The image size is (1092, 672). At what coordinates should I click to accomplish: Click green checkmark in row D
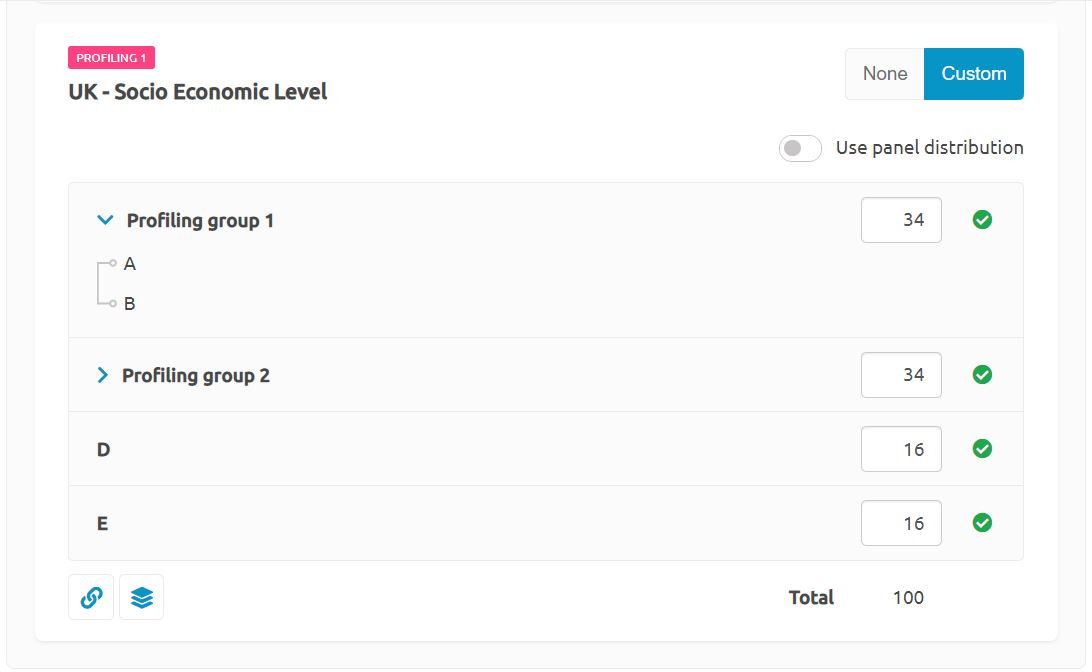click(982, 449)
